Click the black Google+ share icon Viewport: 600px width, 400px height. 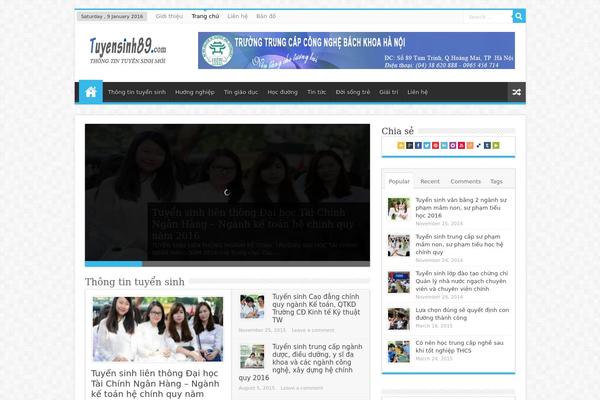pyautogui.click(x=409, y=145)
